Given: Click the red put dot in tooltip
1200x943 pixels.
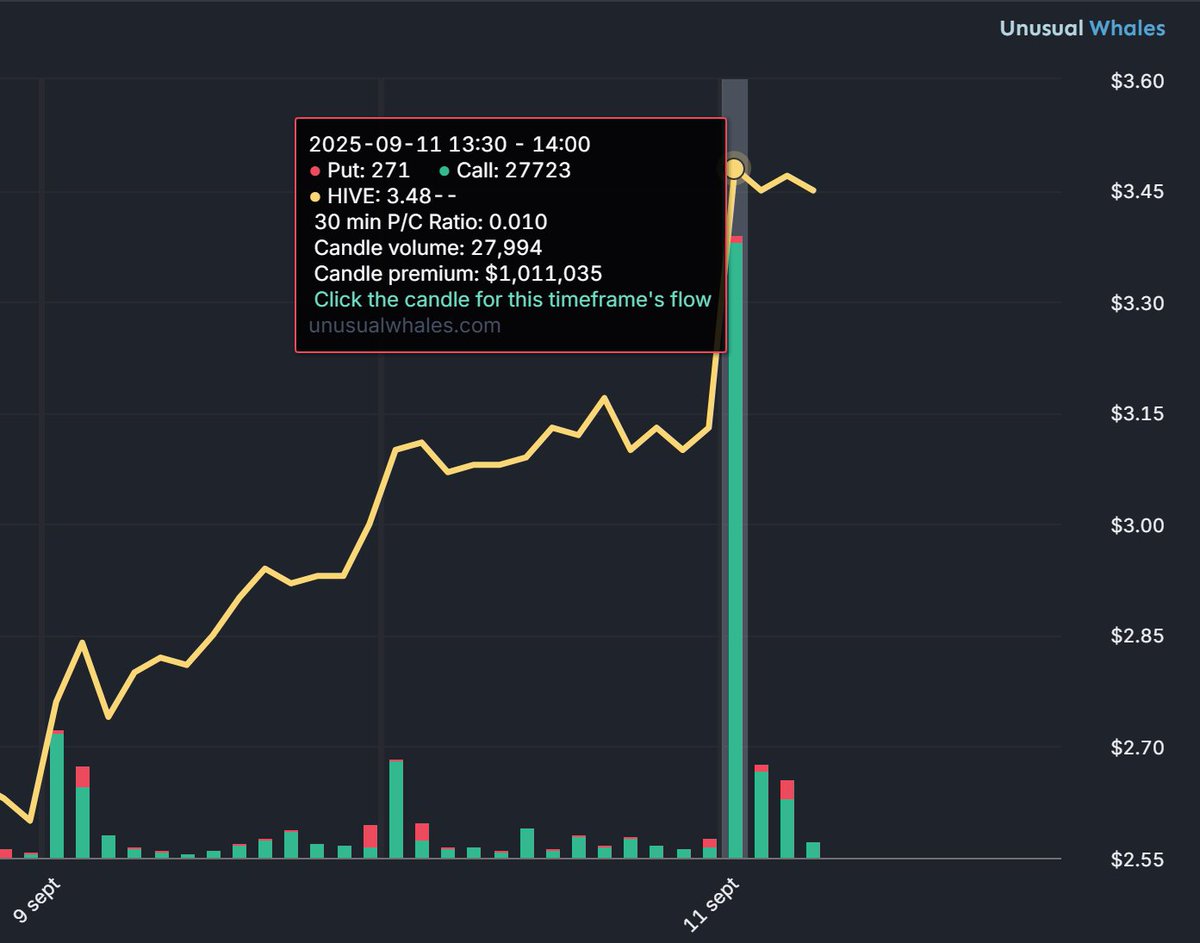Looking at the screenshot, I should 314,171.
